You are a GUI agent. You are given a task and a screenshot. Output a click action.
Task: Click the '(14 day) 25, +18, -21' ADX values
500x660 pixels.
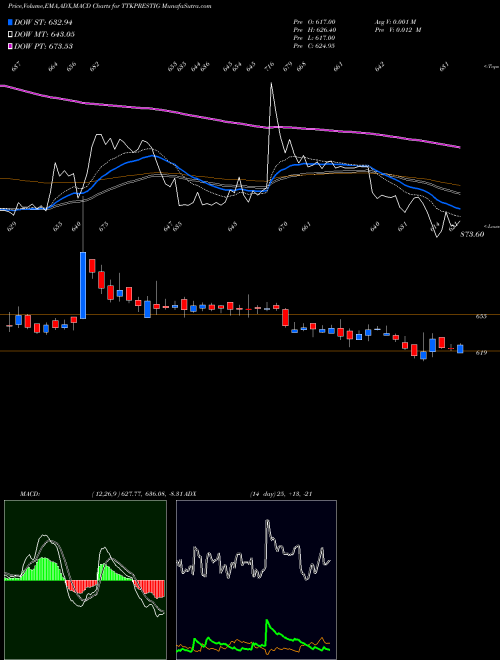click(281, 494)
